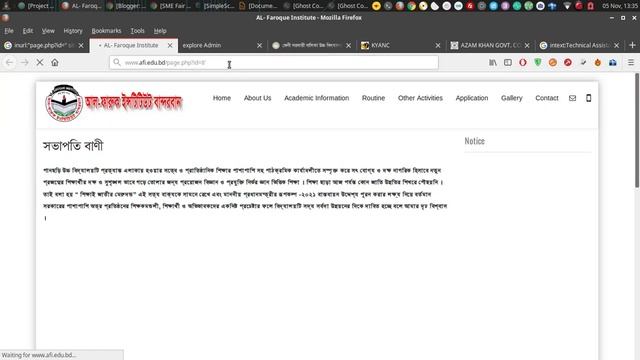This screenshot has height=360, width=640.
Task: Open the Firefox home page icon
Action: 55,62
